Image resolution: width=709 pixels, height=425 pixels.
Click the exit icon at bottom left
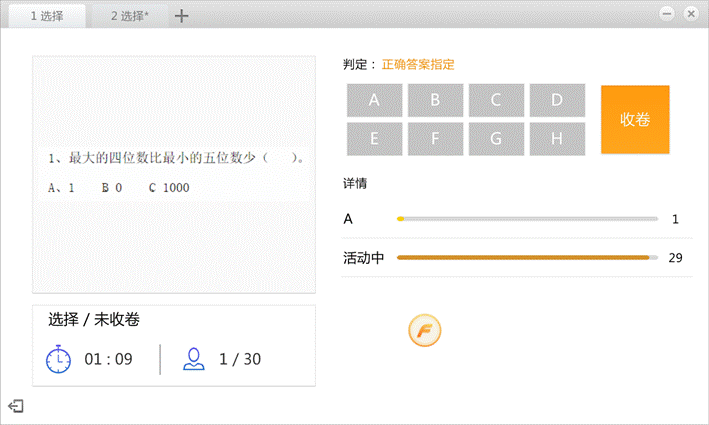[x=16, y=405]
